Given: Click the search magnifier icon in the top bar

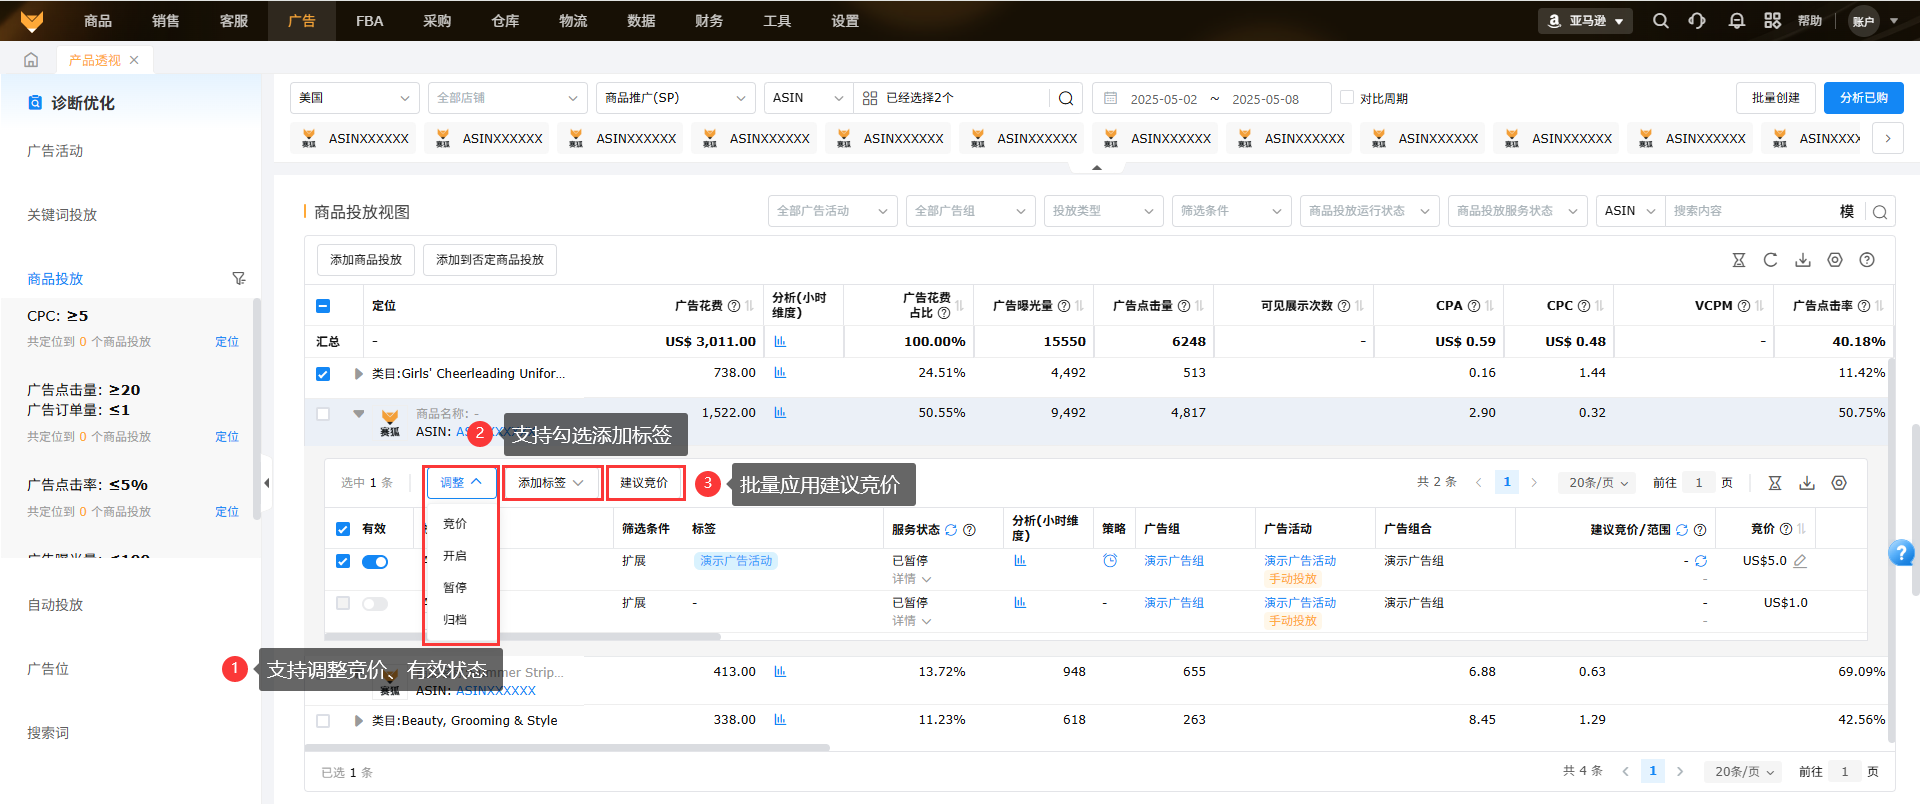Looking at the screenshot, I should 1660,21.
